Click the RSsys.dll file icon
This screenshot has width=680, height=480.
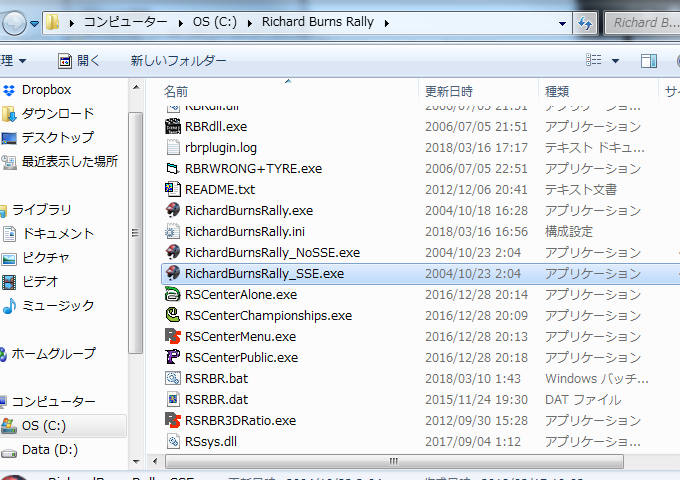pos(173,441)
